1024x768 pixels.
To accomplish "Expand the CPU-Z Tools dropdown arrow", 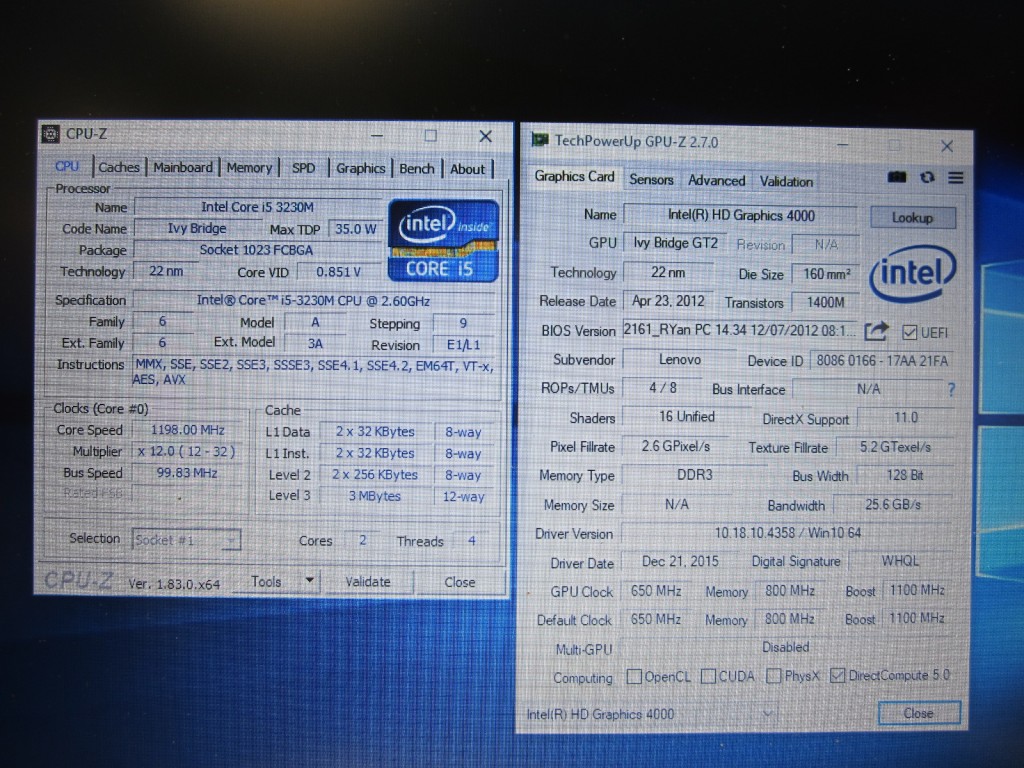I will tap(310, 581).
